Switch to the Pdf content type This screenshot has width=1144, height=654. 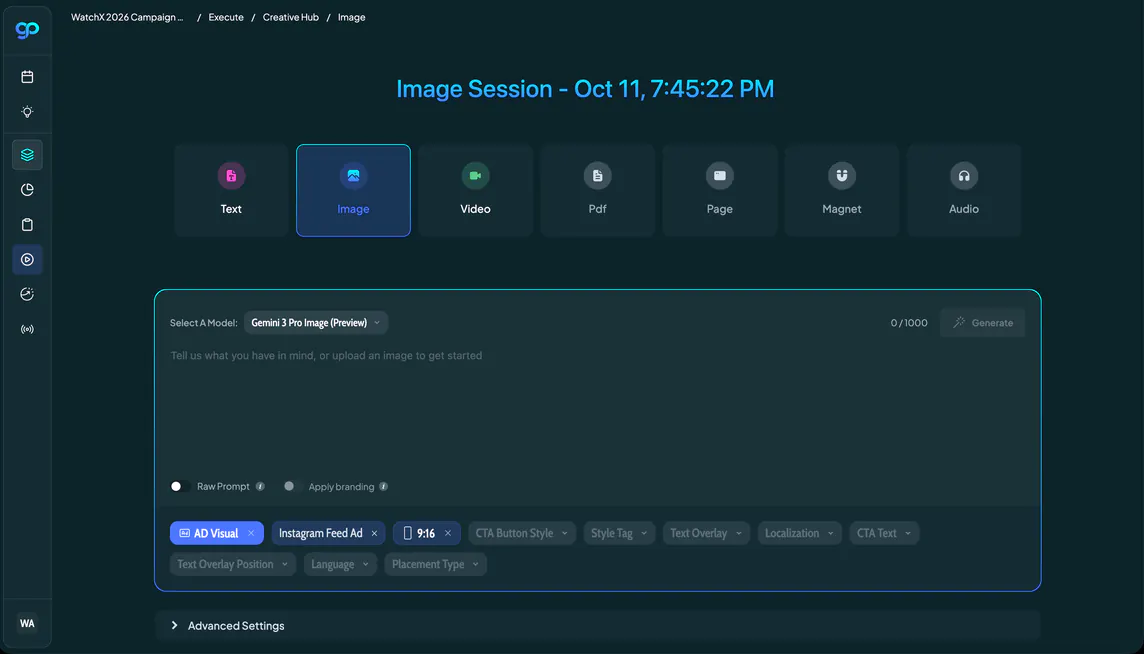click(598, 191)
